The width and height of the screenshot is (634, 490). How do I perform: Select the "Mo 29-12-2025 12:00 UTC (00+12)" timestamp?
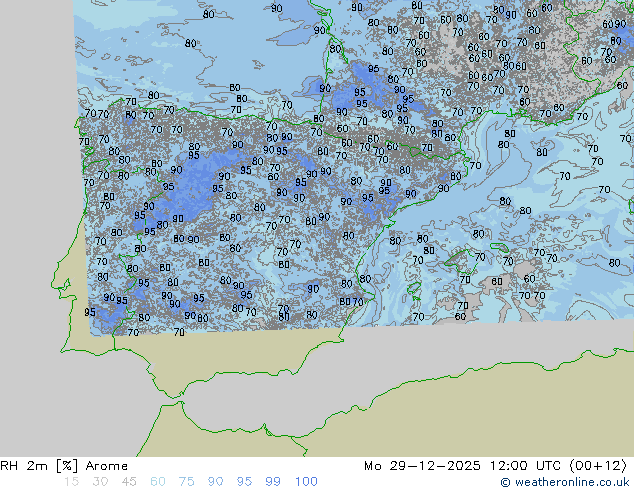(x=495, y=466)
